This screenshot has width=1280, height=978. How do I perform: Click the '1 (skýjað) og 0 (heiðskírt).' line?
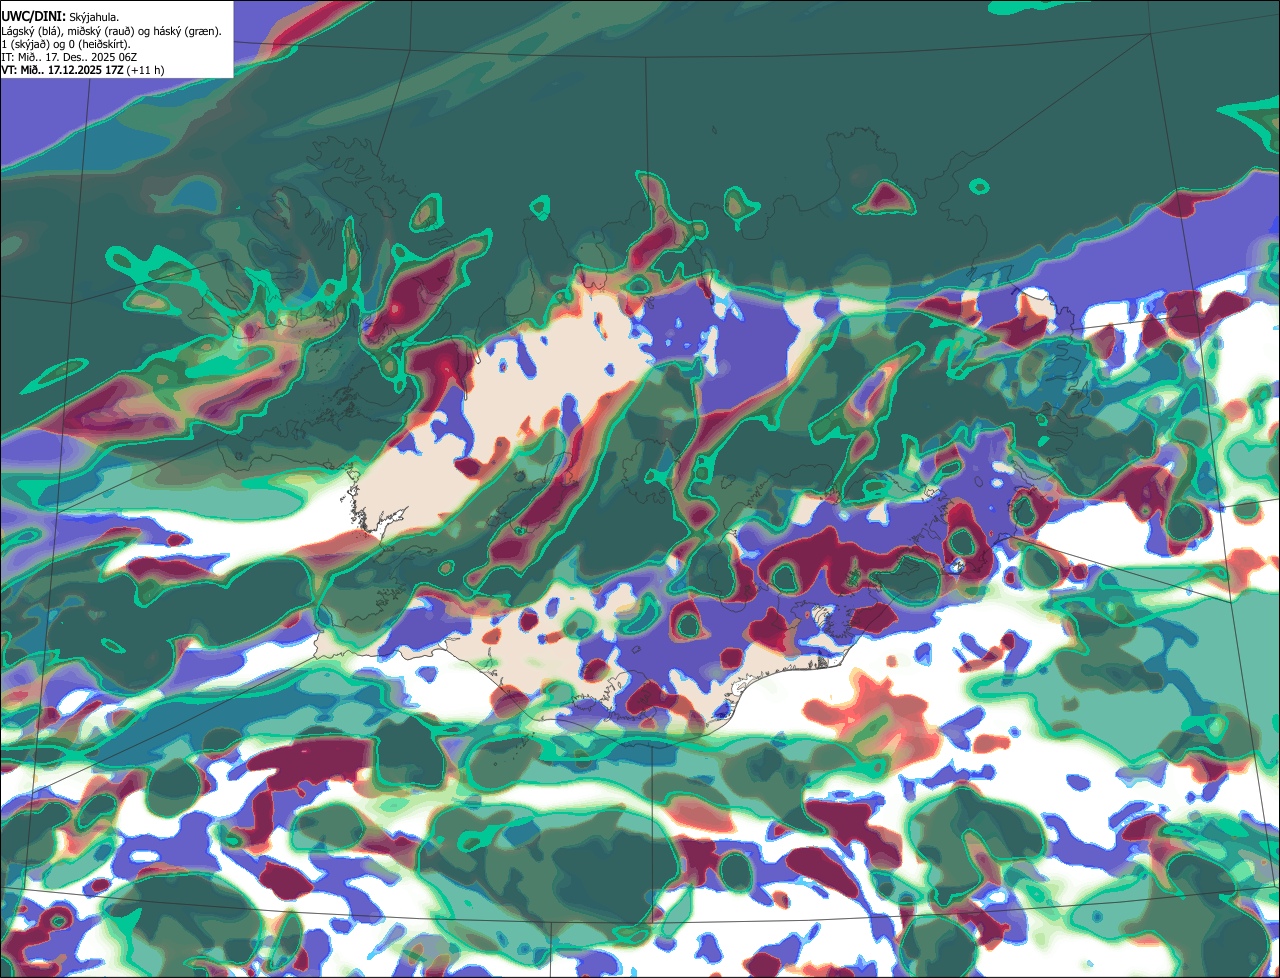tap(66, 45)
